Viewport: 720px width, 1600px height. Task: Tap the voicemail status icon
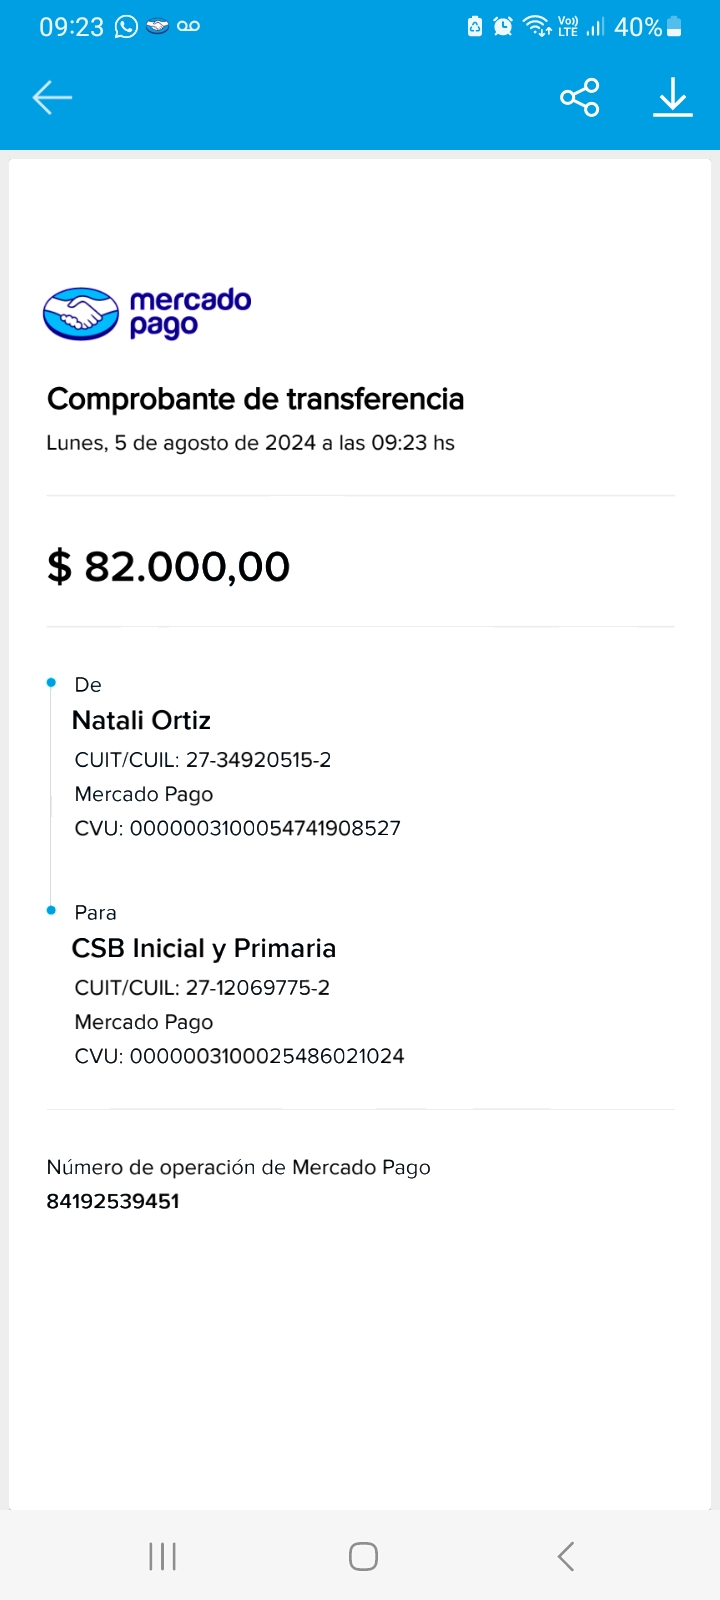click(x=188, y=27)
